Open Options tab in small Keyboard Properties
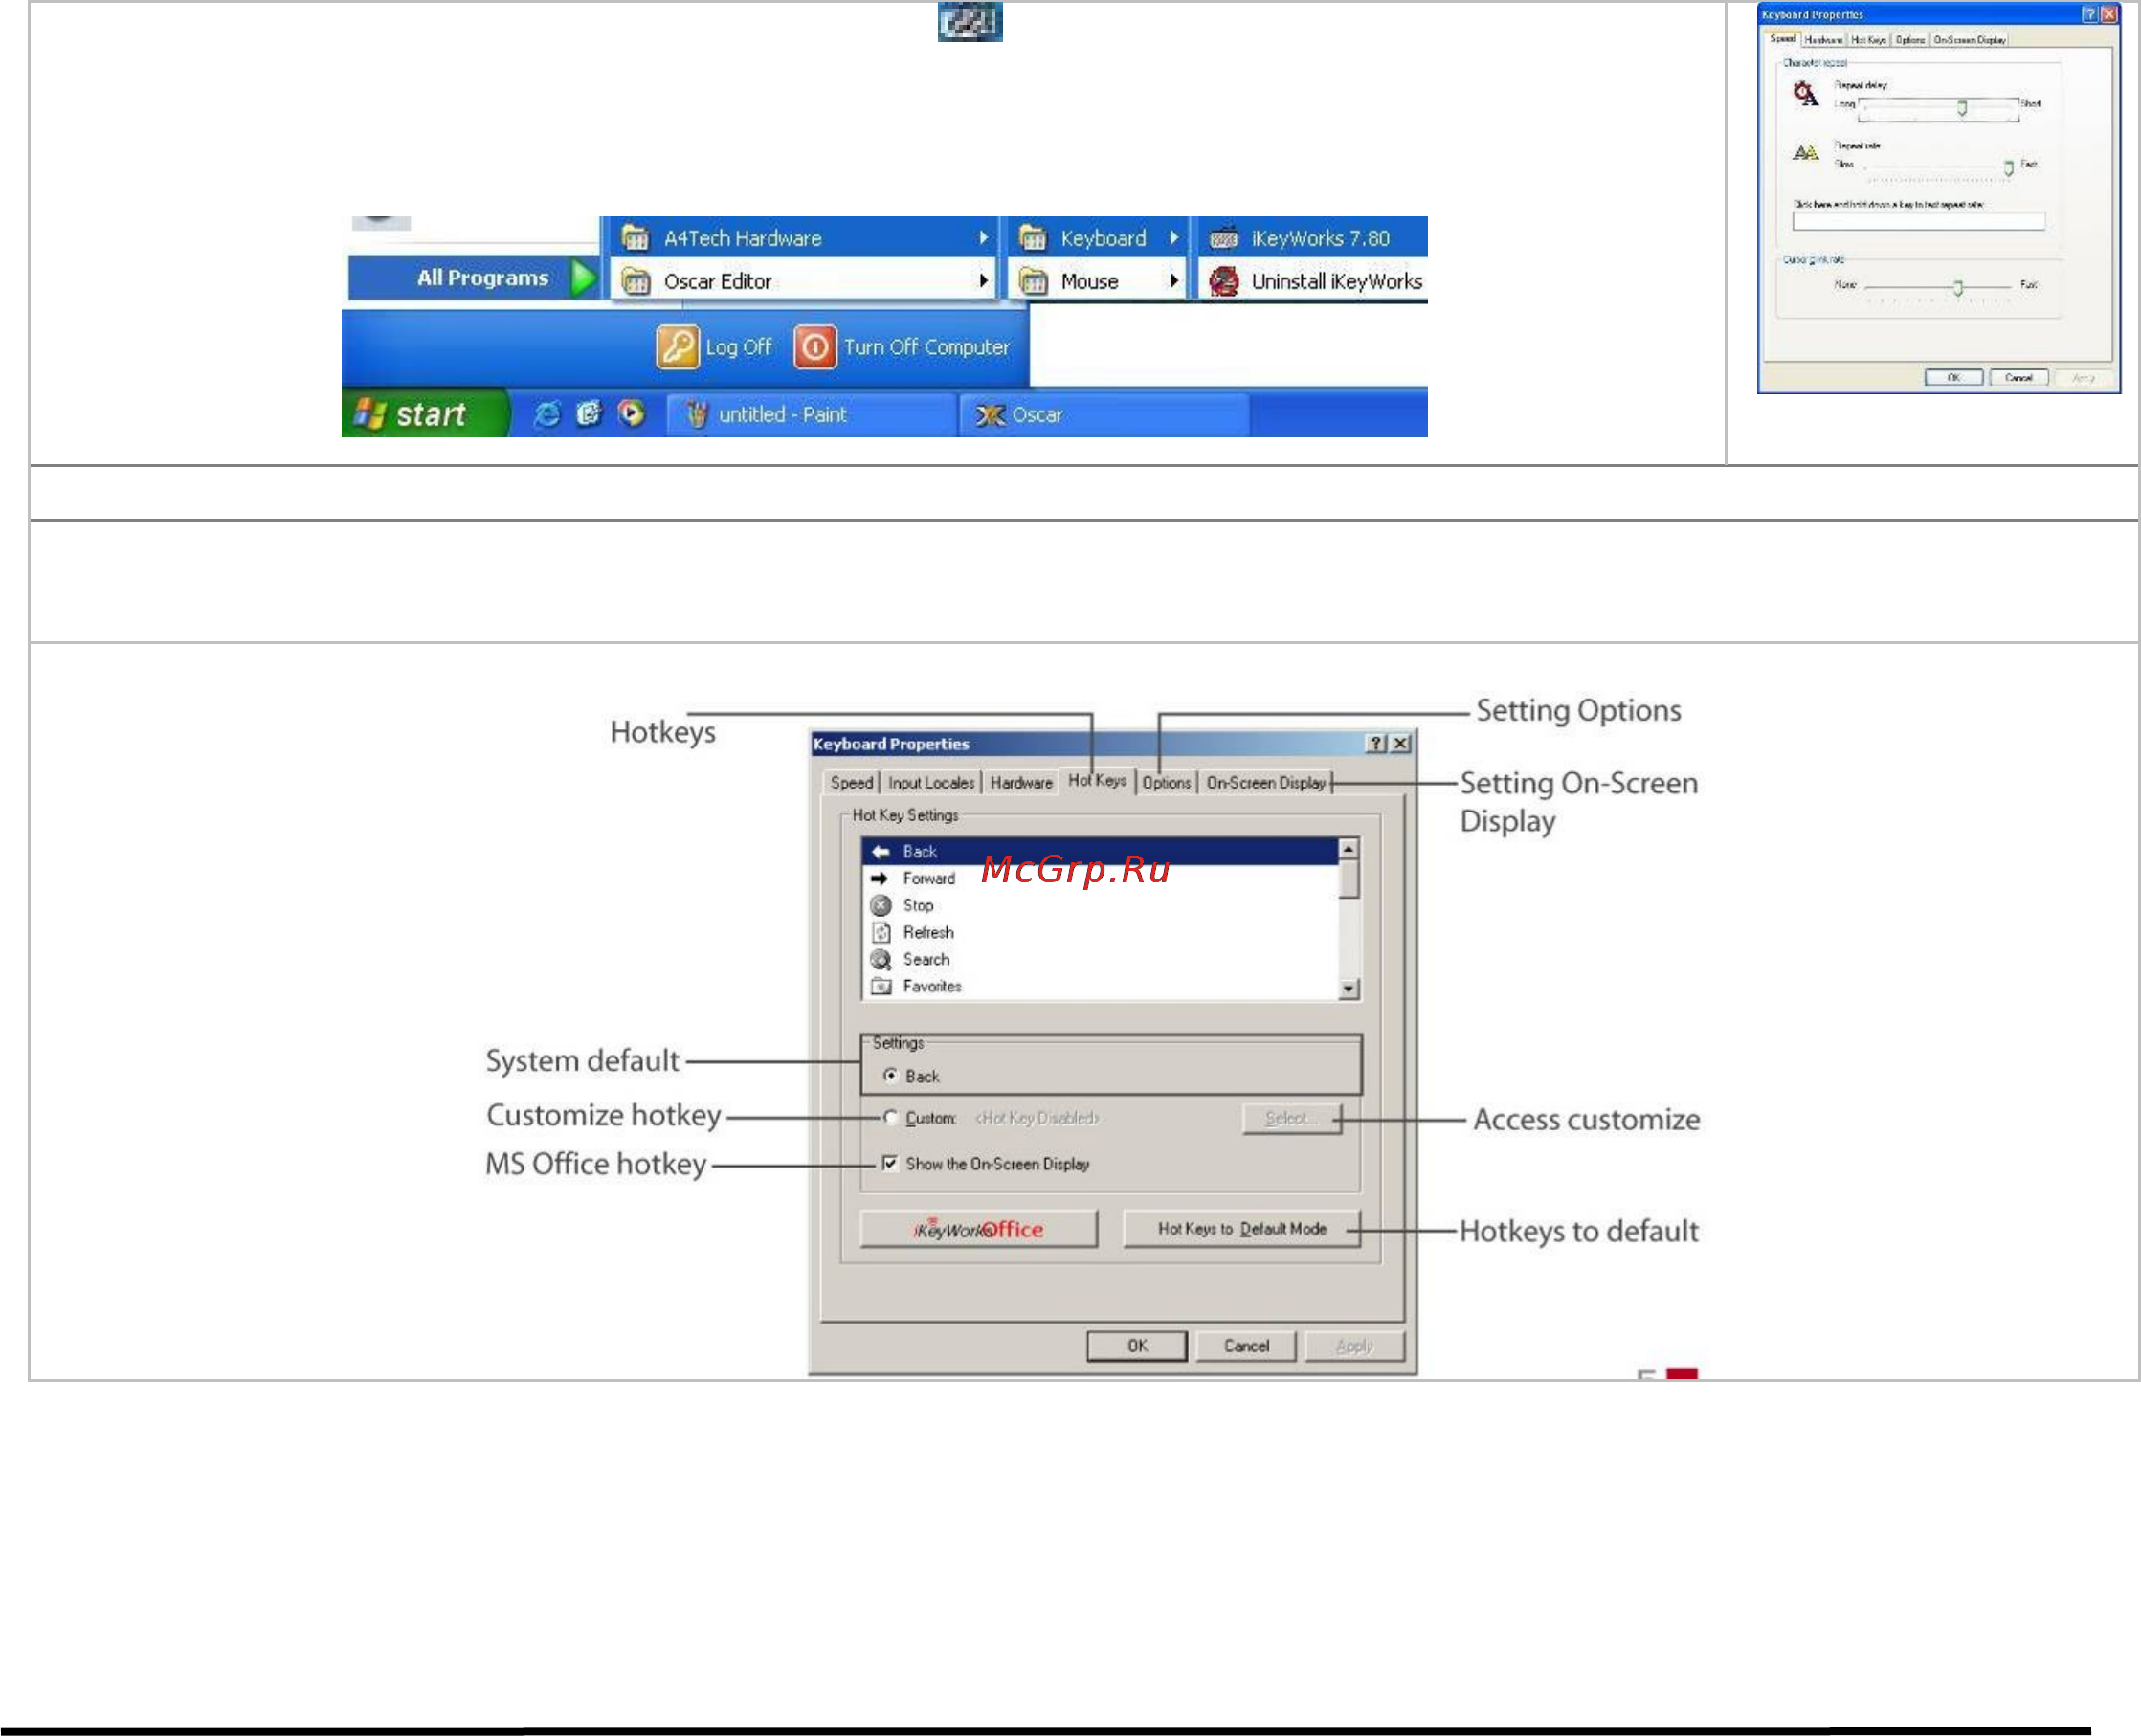This screenshot has width=2141, height=1736. point(1909,40)
